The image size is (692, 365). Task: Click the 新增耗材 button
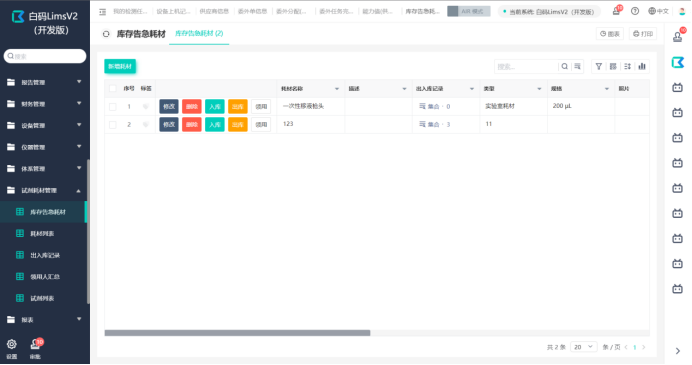[120, 66]
